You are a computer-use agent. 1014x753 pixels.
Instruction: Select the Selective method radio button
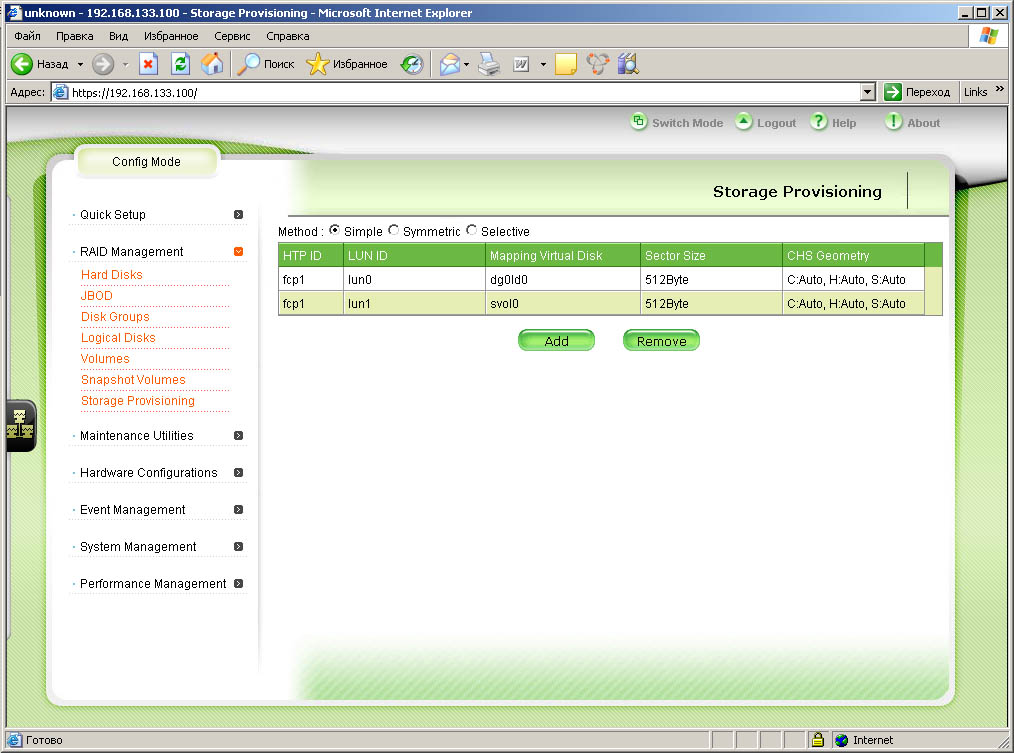click(x=471, y=230)
